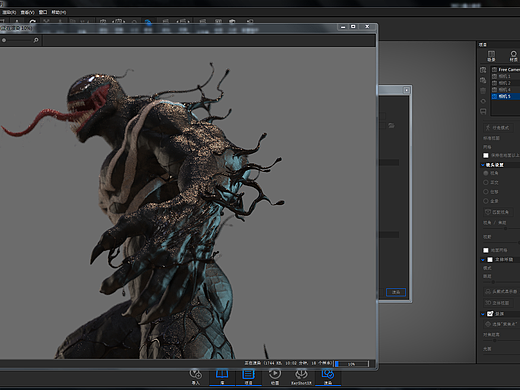Open the 查看(V) View menu
This screenshot has width=520, height=390.
27,12
